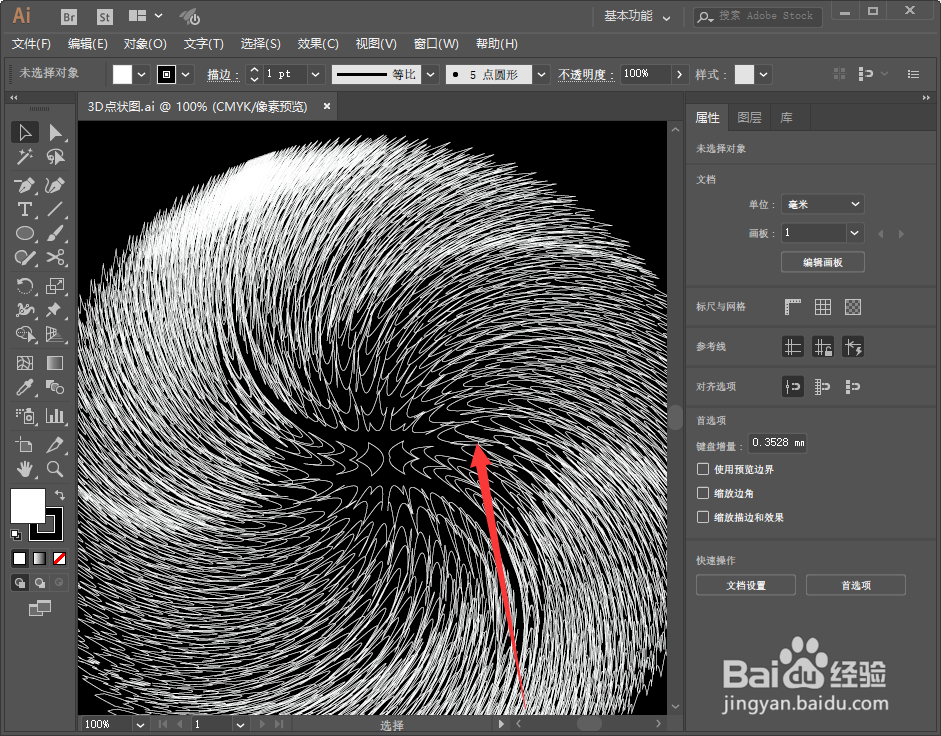Open the 画板 number dropdown
The width and height of the screenshot is (941, 736).
coord(855,233)
